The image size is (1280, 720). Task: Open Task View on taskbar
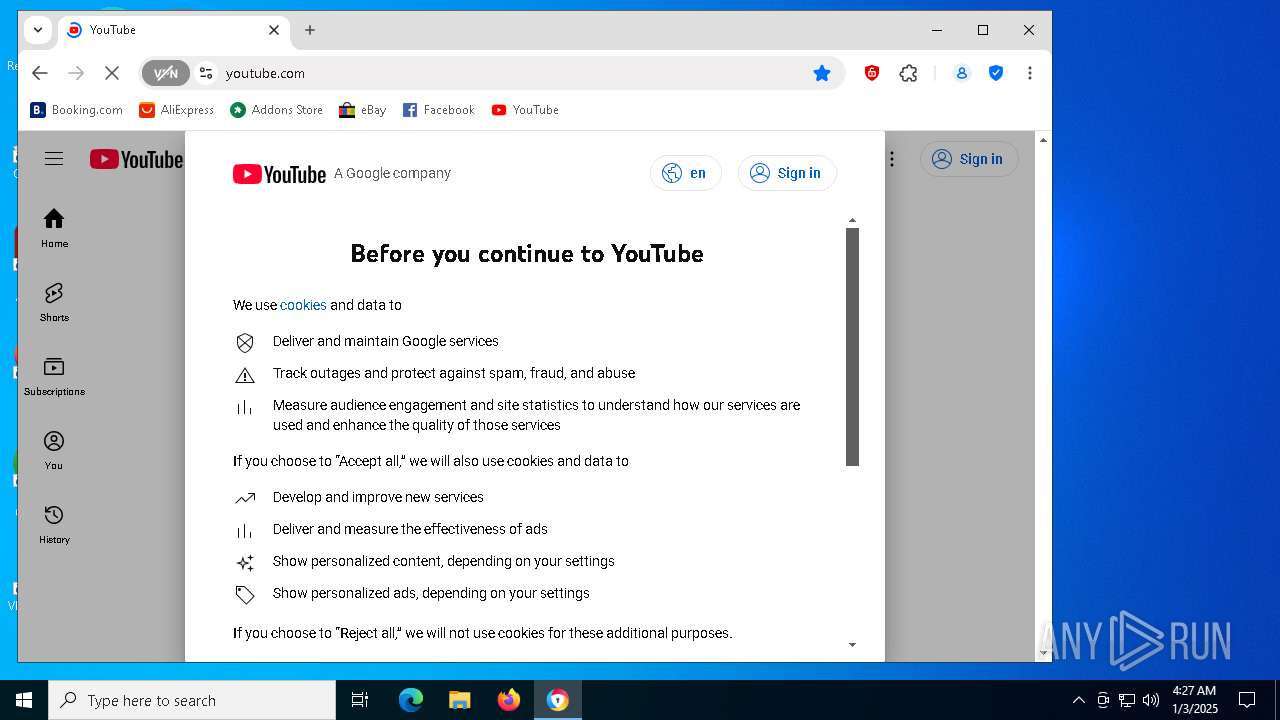[x=360, y=700]
